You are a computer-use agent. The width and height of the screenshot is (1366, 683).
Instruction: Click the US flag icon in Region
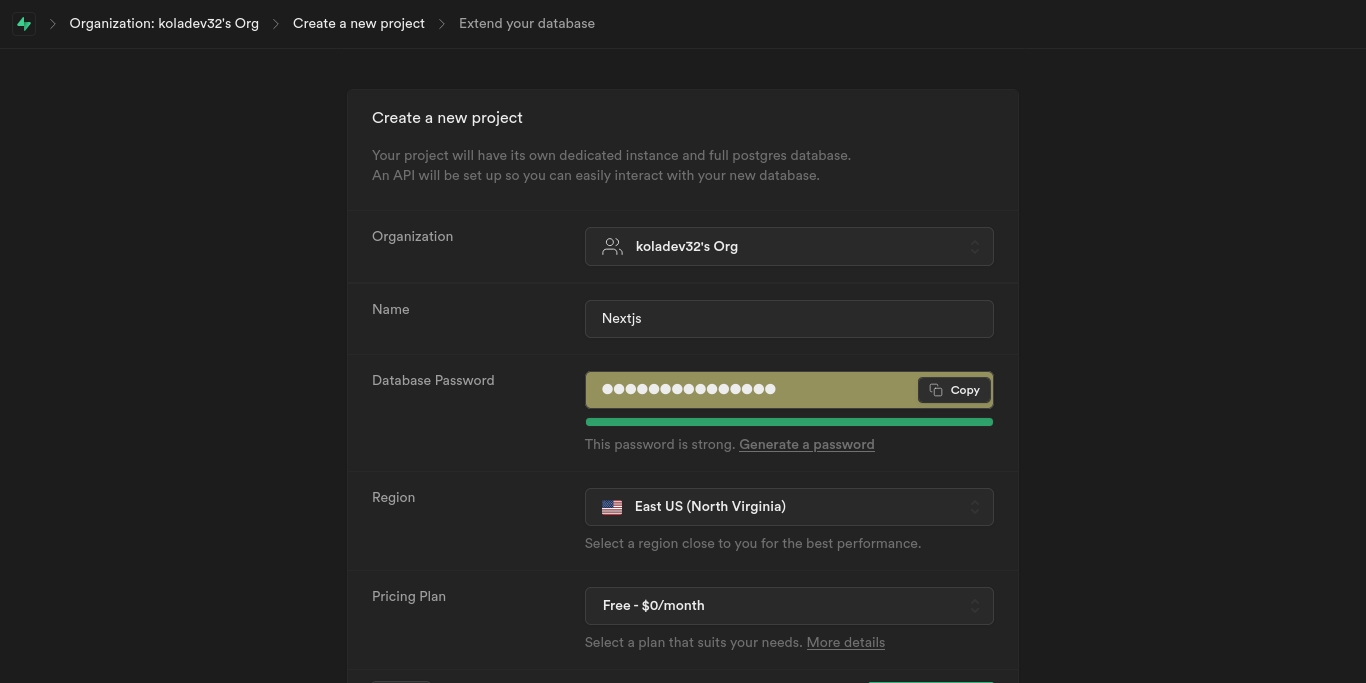(612, 507)
